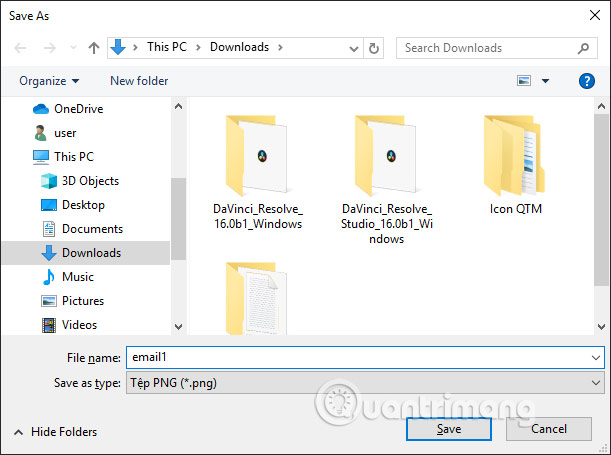The height and width of the screenshot is (455, 611).
Task: Select OneDrive in the navigation pane
Action: pyautogui.click(x=78, y=109)
